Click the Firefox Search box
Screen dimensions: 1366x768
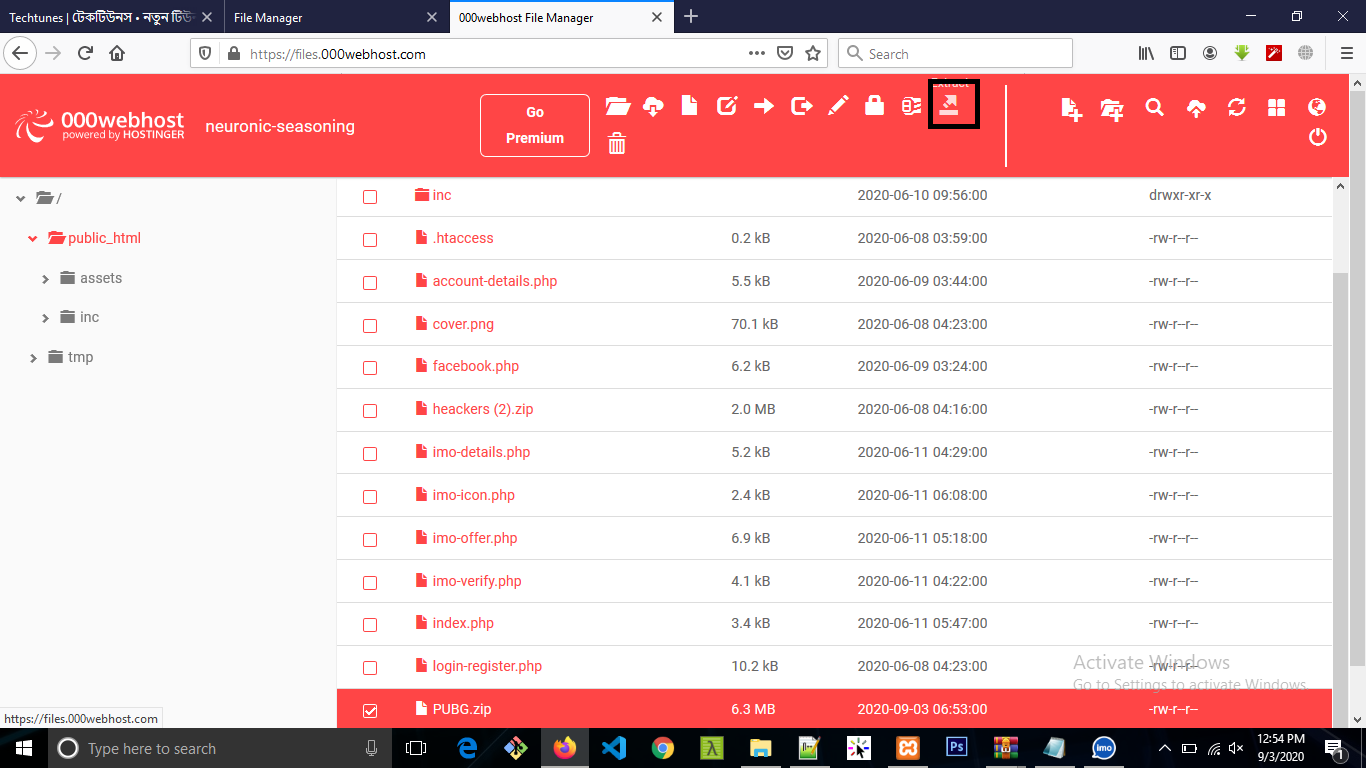(x=955, y=53)
